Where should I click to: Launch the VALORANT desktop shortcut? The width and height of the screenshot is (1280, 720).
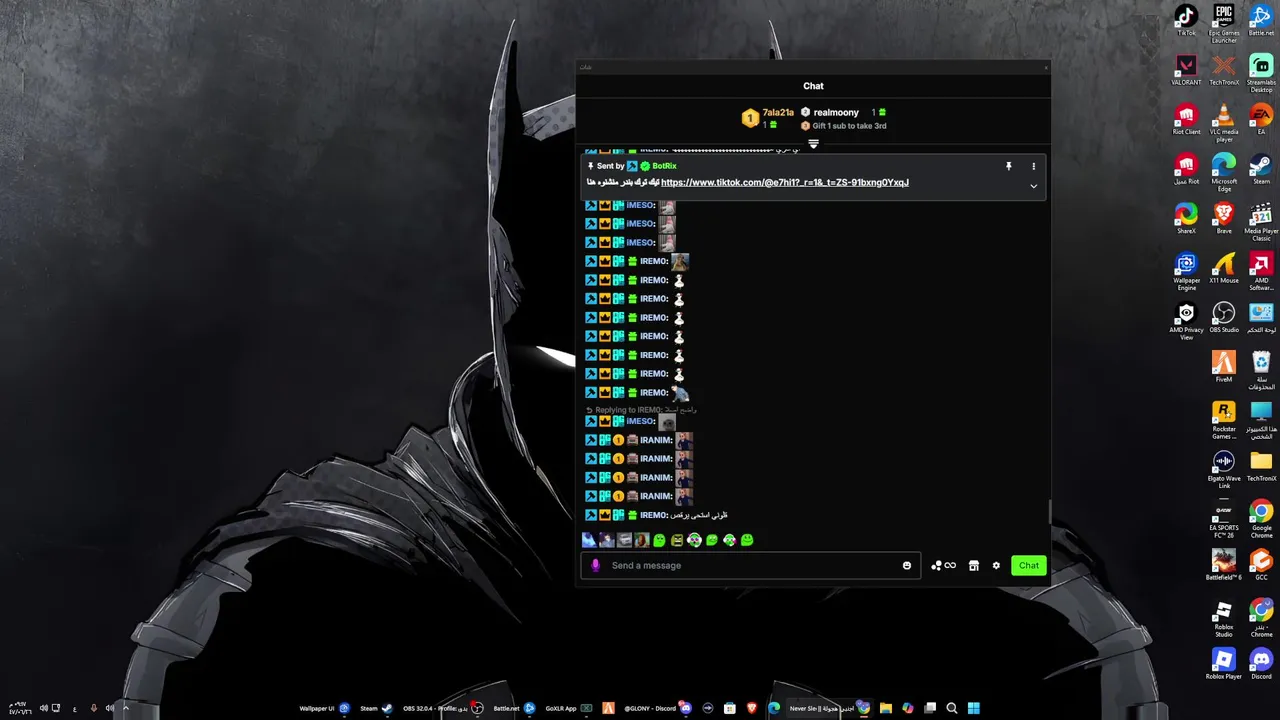(1186, 70)
